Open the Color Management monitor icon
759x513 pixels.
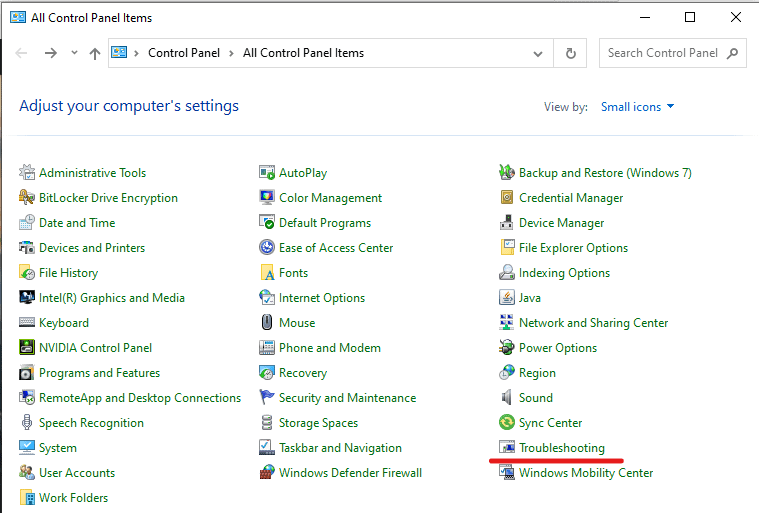click(x=267, y=197)
